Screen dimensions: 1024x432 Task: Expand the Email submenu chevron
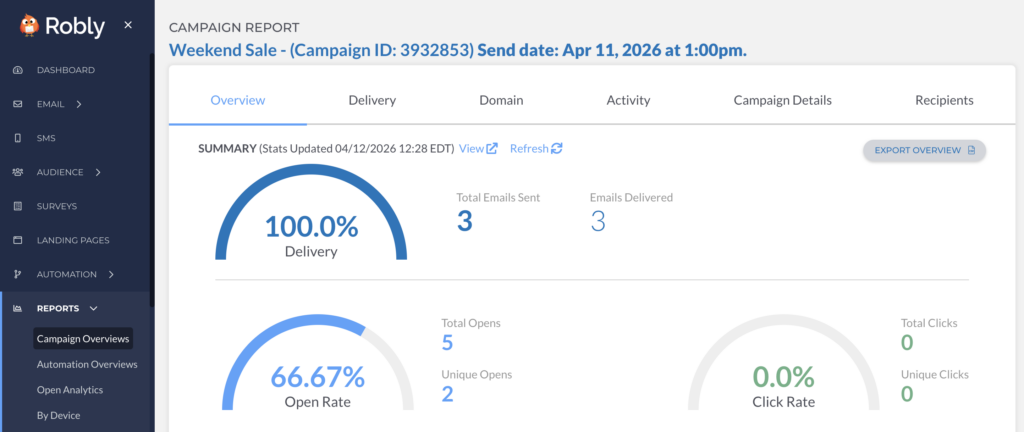(x=78, y=104)
